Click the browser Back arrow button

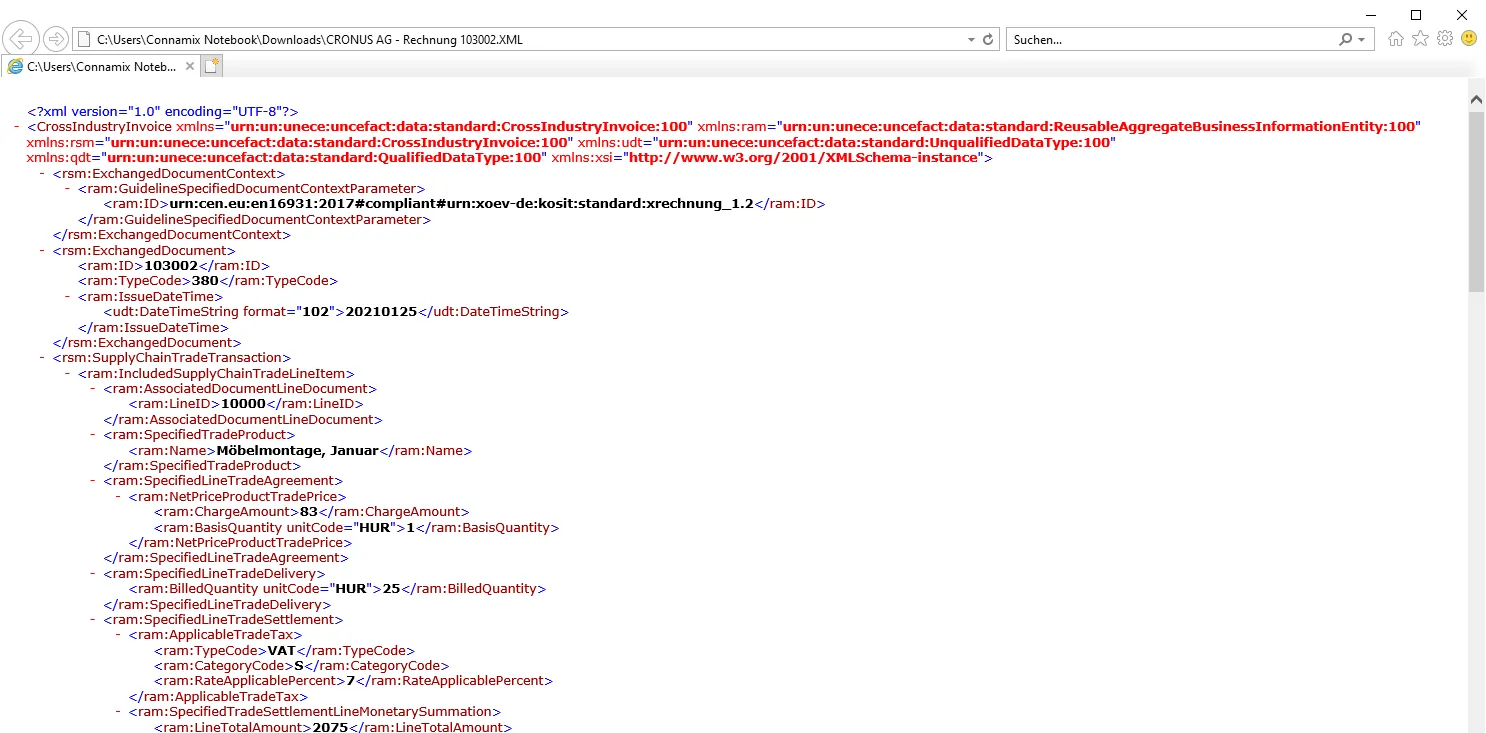click(22, 39)
